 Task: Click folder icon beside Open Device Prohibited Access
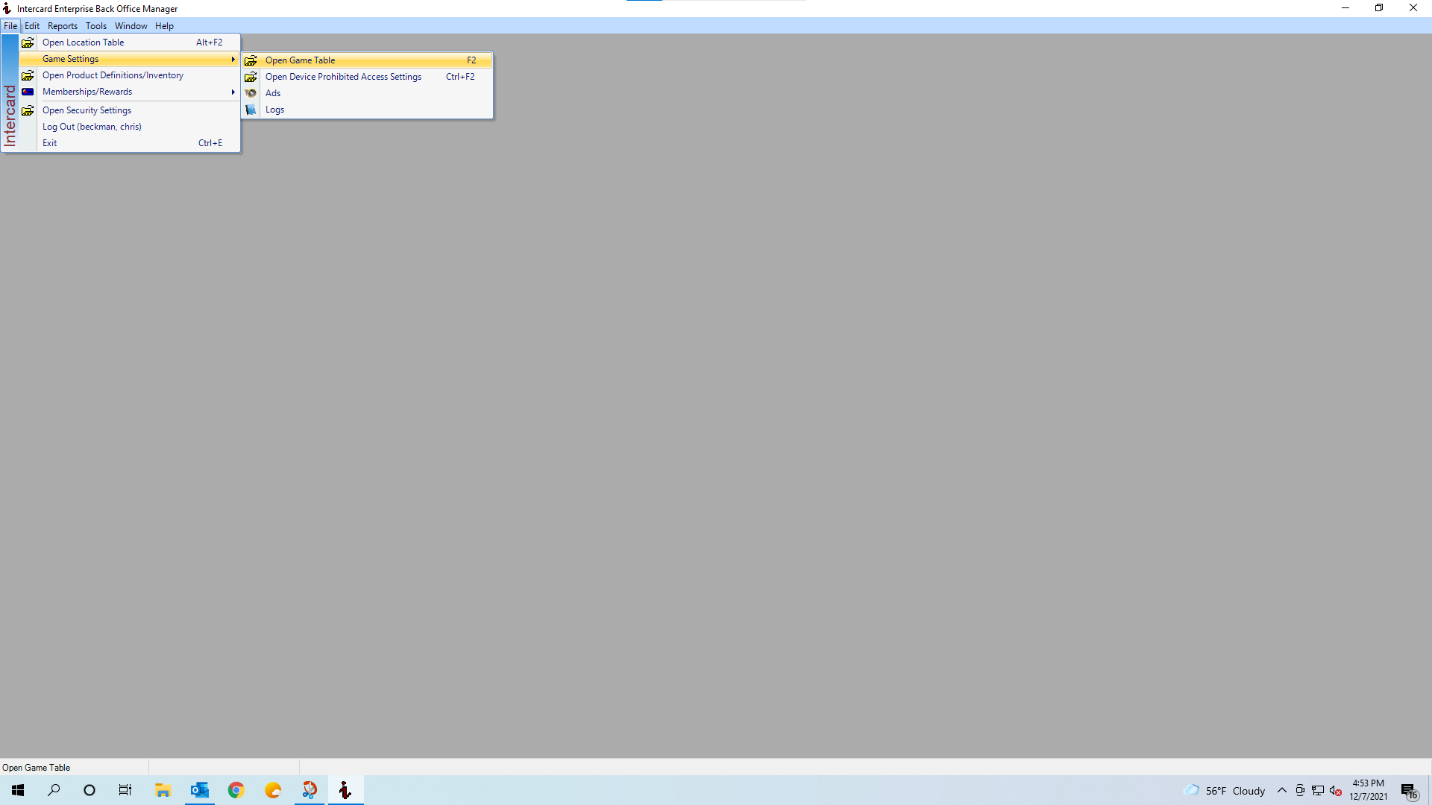251,77
